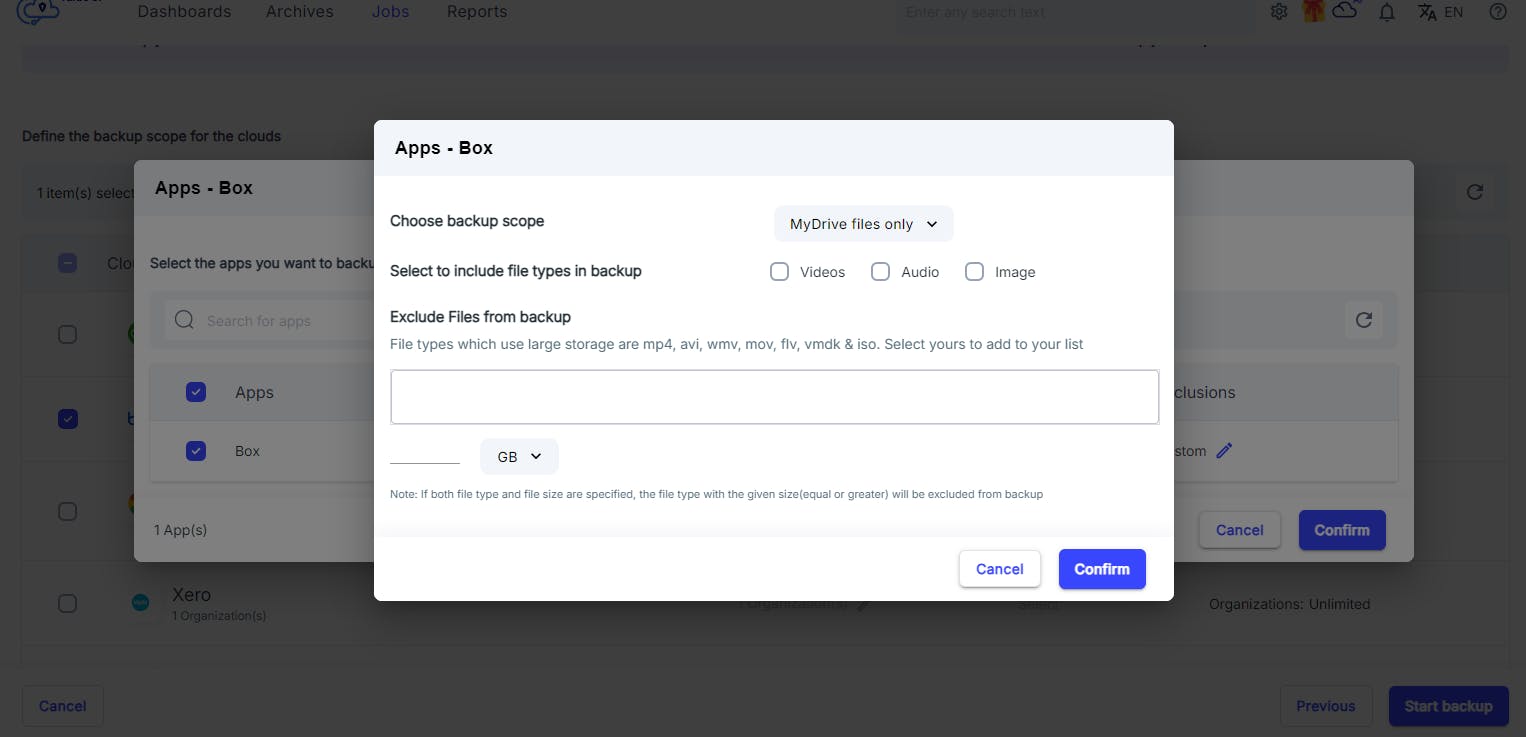Go to the Dashboards tab

(184, 12)
